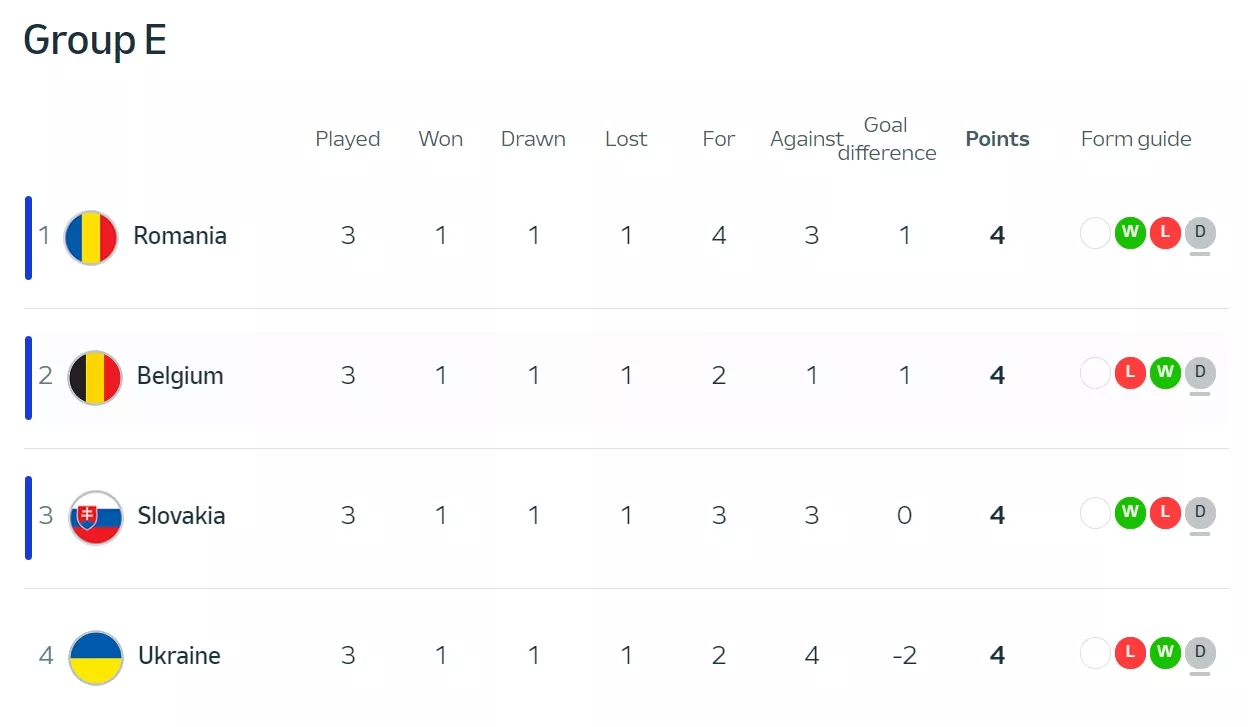Open the Belgium team link
1248x727 pixels.
tap(180, 376)
